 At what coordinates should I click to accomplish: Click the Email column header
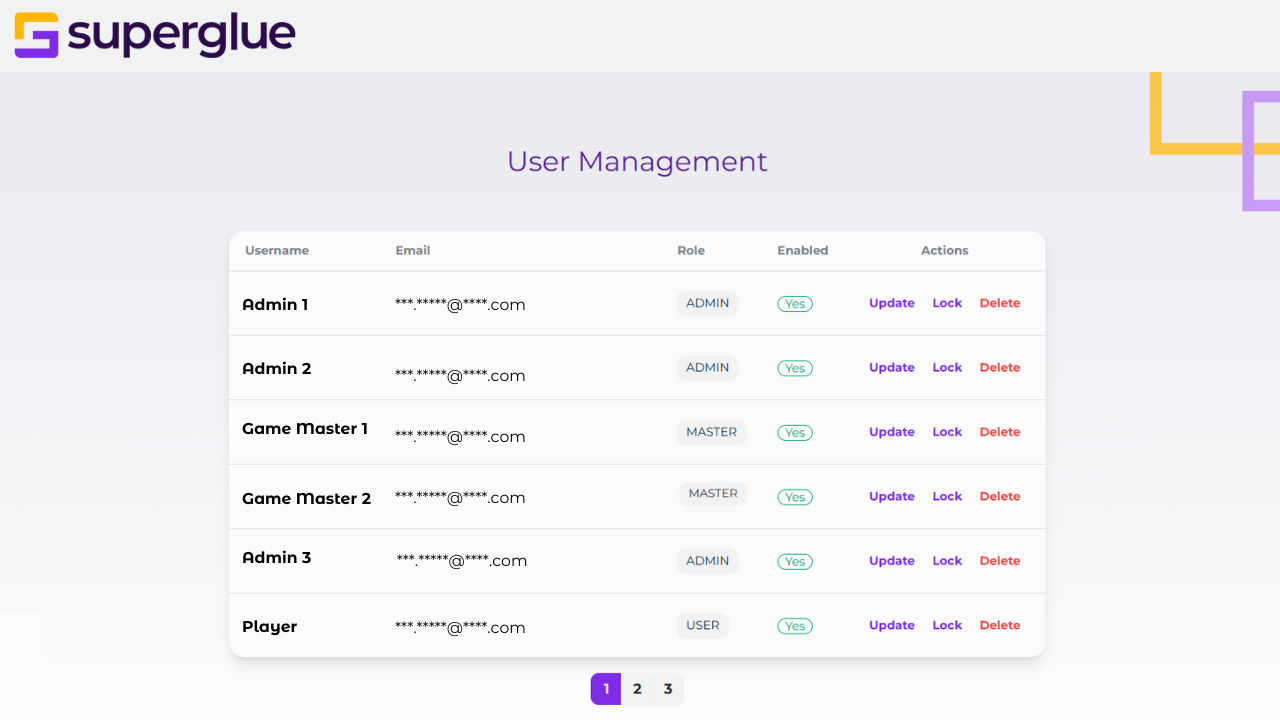(x=413, y=251)
